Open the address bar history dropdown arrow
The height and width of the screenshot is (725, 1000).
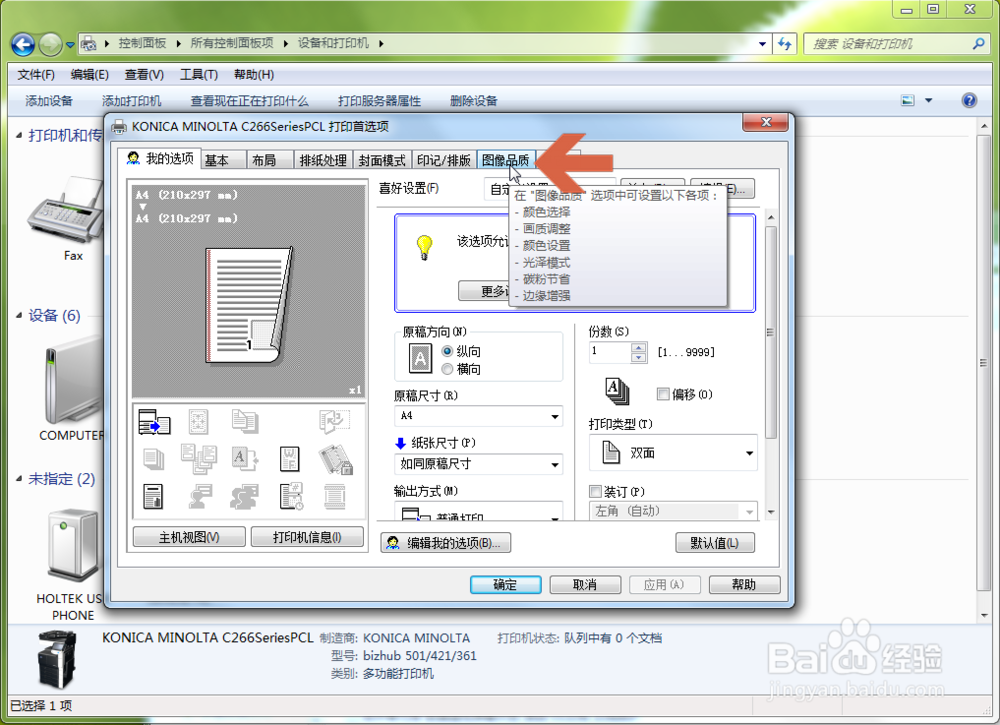[762, 44]
